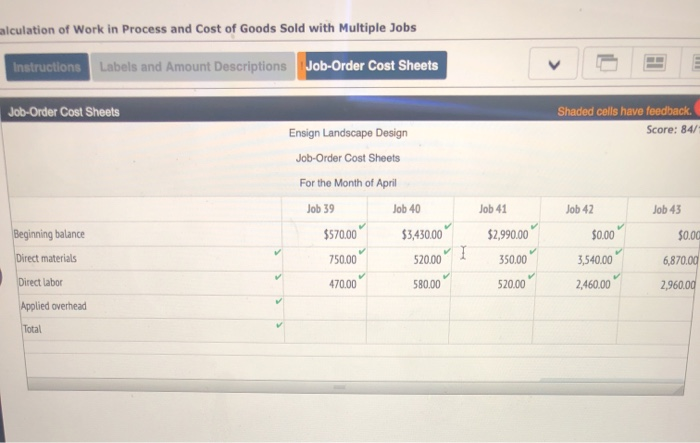Viewport: 700px width, 443px height.
Task: Click empty Job 39 Total cell
Action: click(x=325, y=331)
